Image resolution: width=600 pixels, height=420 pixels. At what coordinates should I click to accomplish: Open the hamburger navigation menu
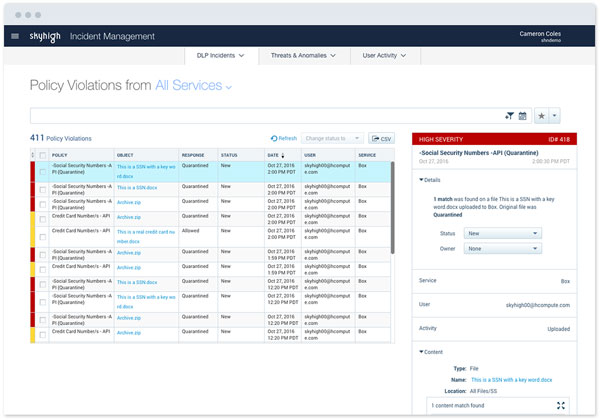click(x=15, y=37)
